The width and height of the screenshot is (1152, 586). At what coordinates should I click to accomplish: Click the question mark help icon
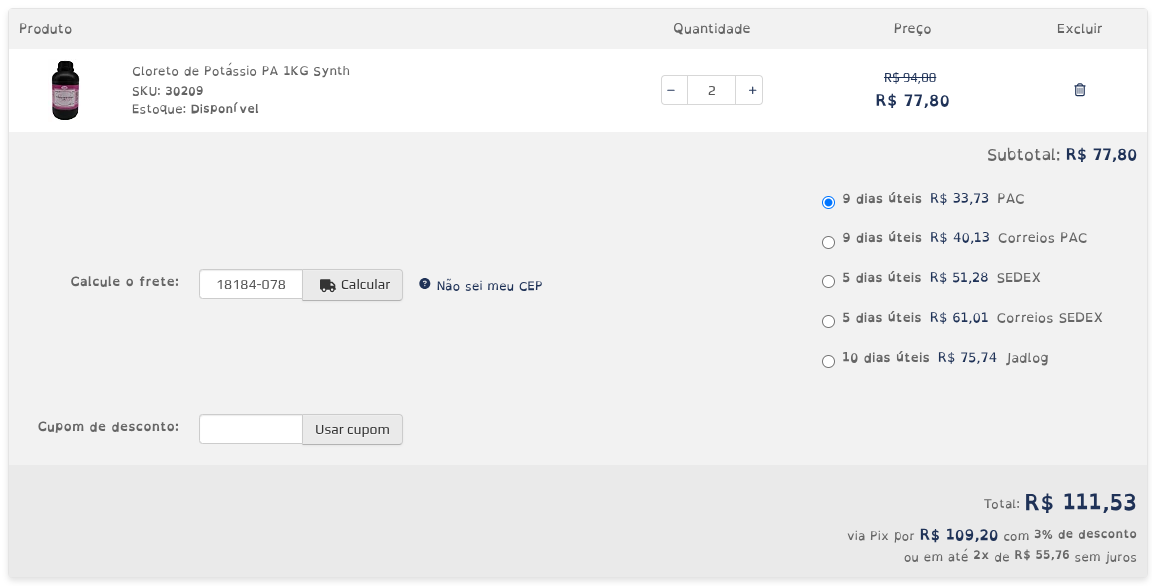[x=424, y=284]
